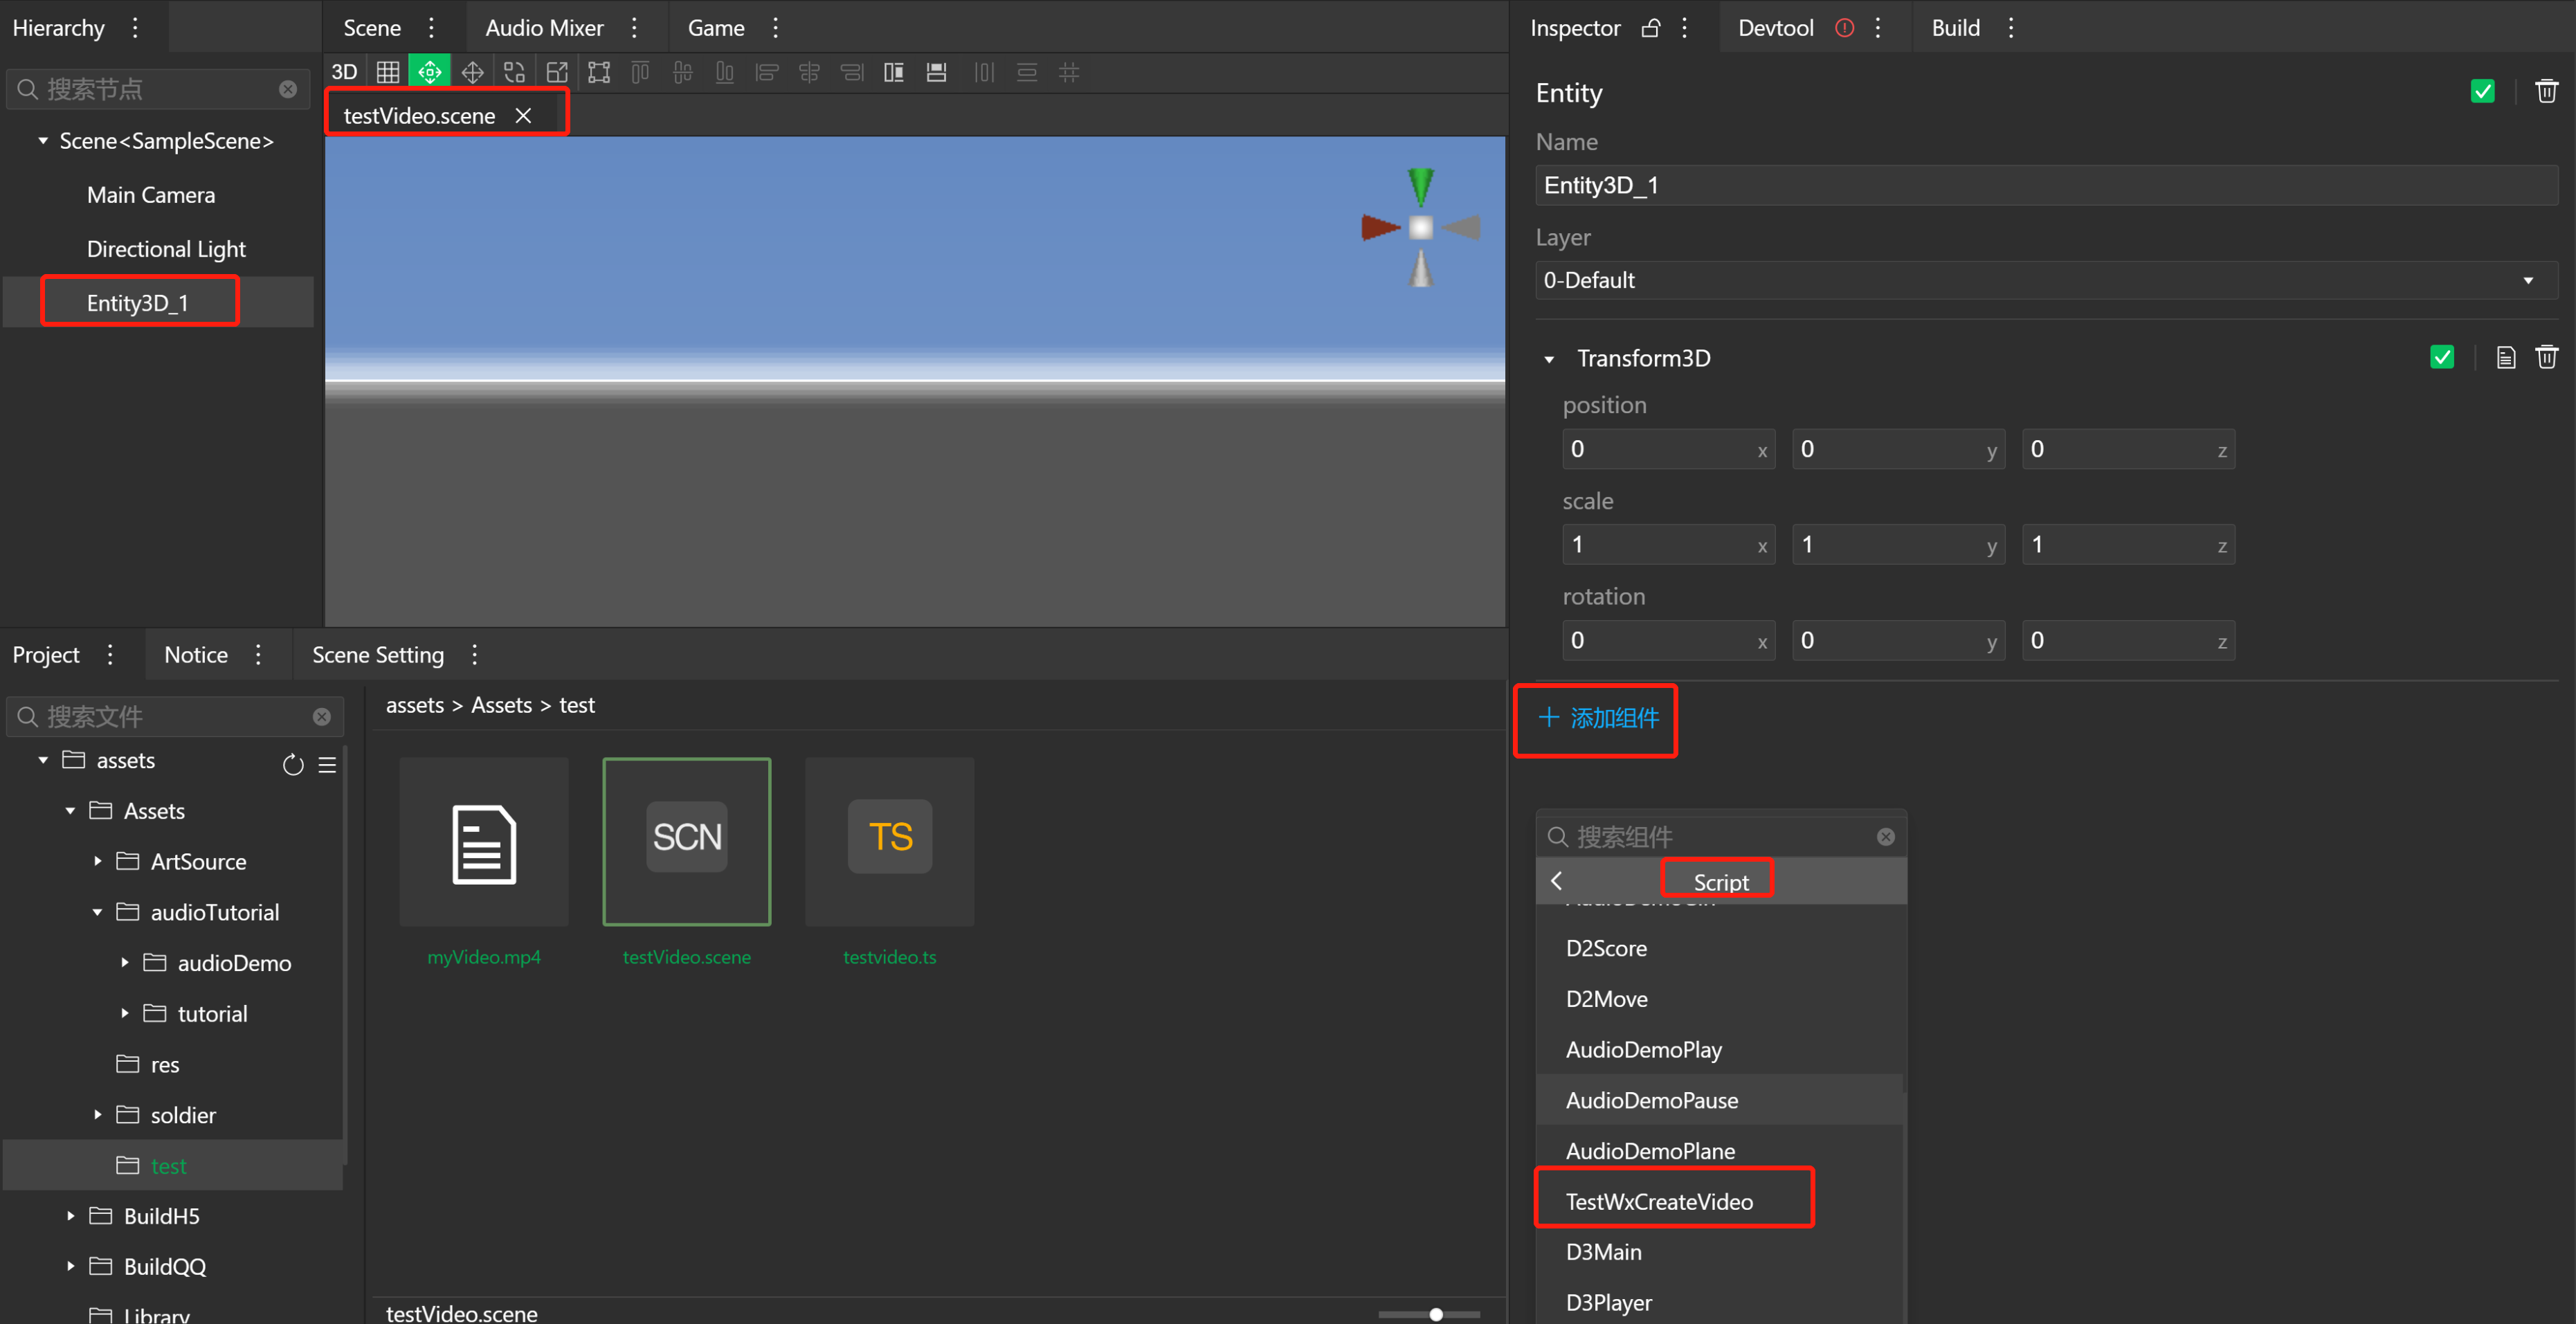Select the testvideo.ts file thumbnail
2576x1324 pixels.
[x=889, y=841]
